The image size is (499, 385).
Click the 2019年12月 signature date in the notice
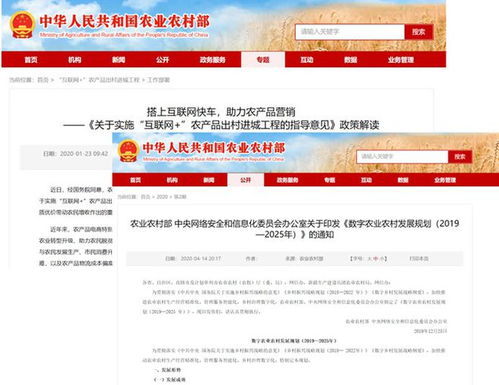coord(430,331)
